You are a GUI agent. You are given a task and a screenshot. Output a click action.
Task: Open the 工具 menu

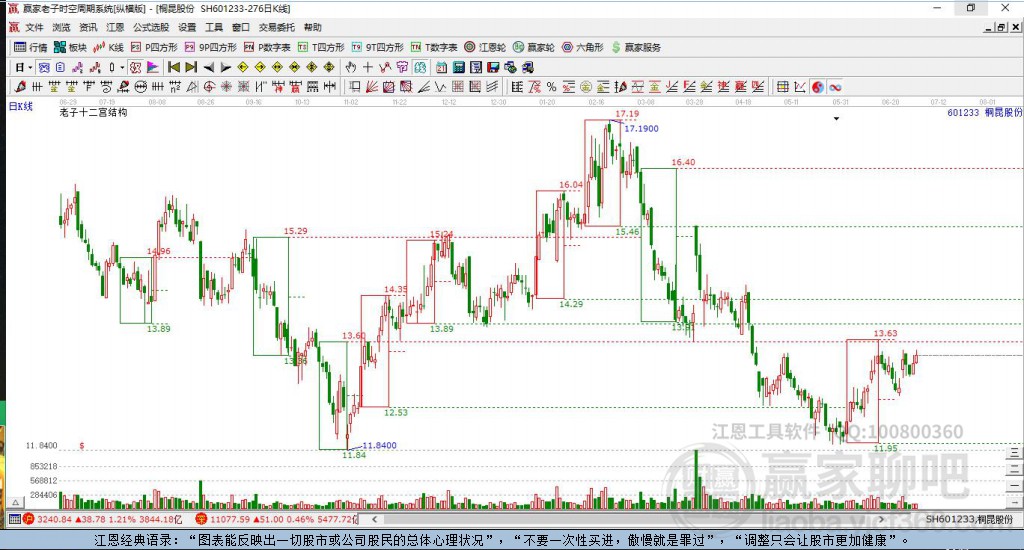pyautogui.click(x=214, y=27)
